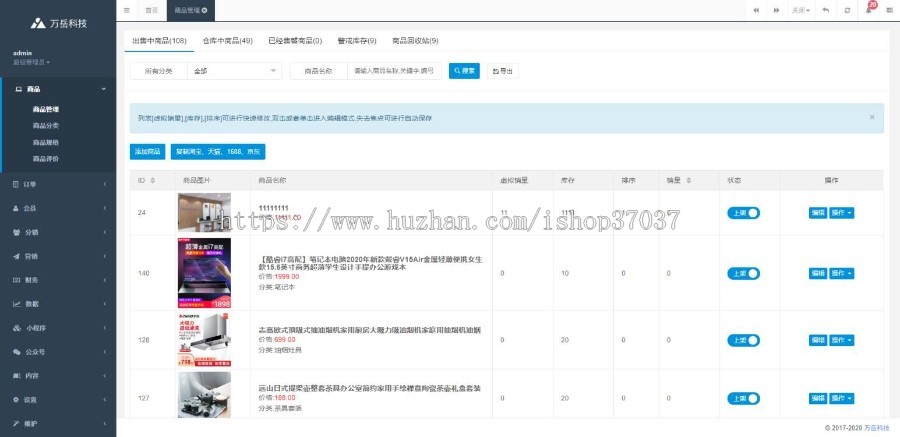
Task: Click 编辑 for product ID 128
Action: 818,341
